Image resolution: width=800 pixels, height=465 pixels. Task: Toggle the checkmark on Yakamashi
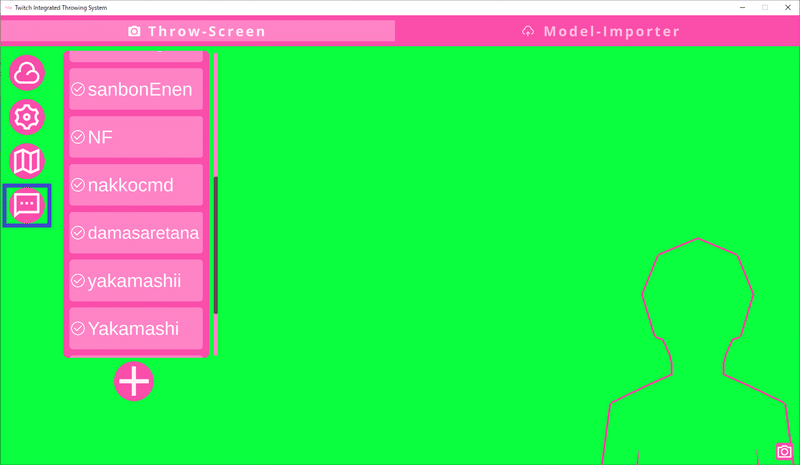coord(78,328)
